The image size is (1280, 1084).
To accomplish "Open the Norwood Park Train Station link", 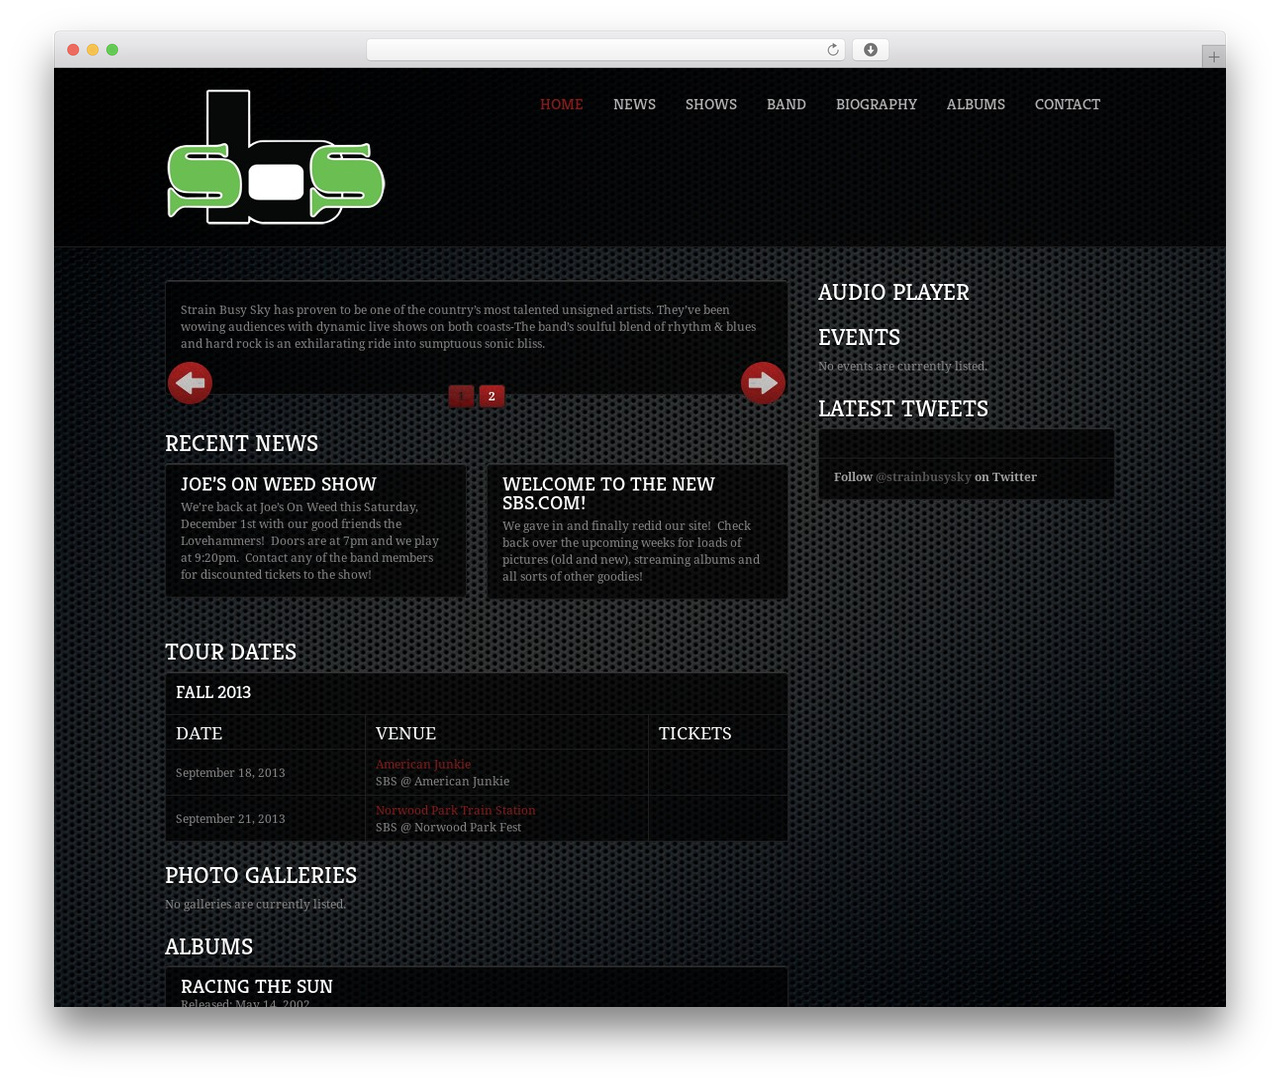I will tap(455, 810).
